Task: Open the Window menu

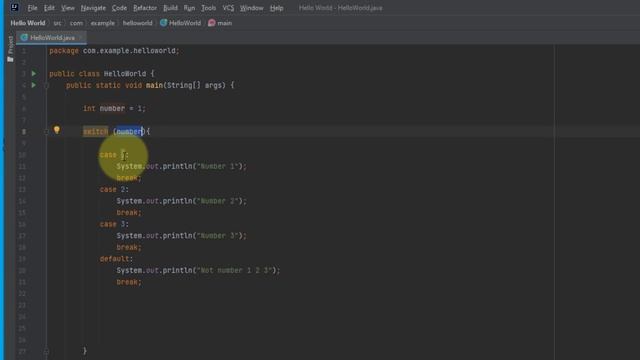Action: [251, 8]
